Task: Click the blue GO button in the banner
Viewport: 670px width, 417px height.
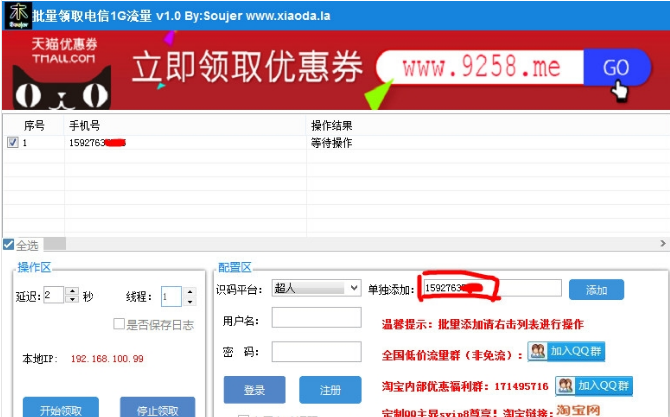Action: tap(617, 68)
